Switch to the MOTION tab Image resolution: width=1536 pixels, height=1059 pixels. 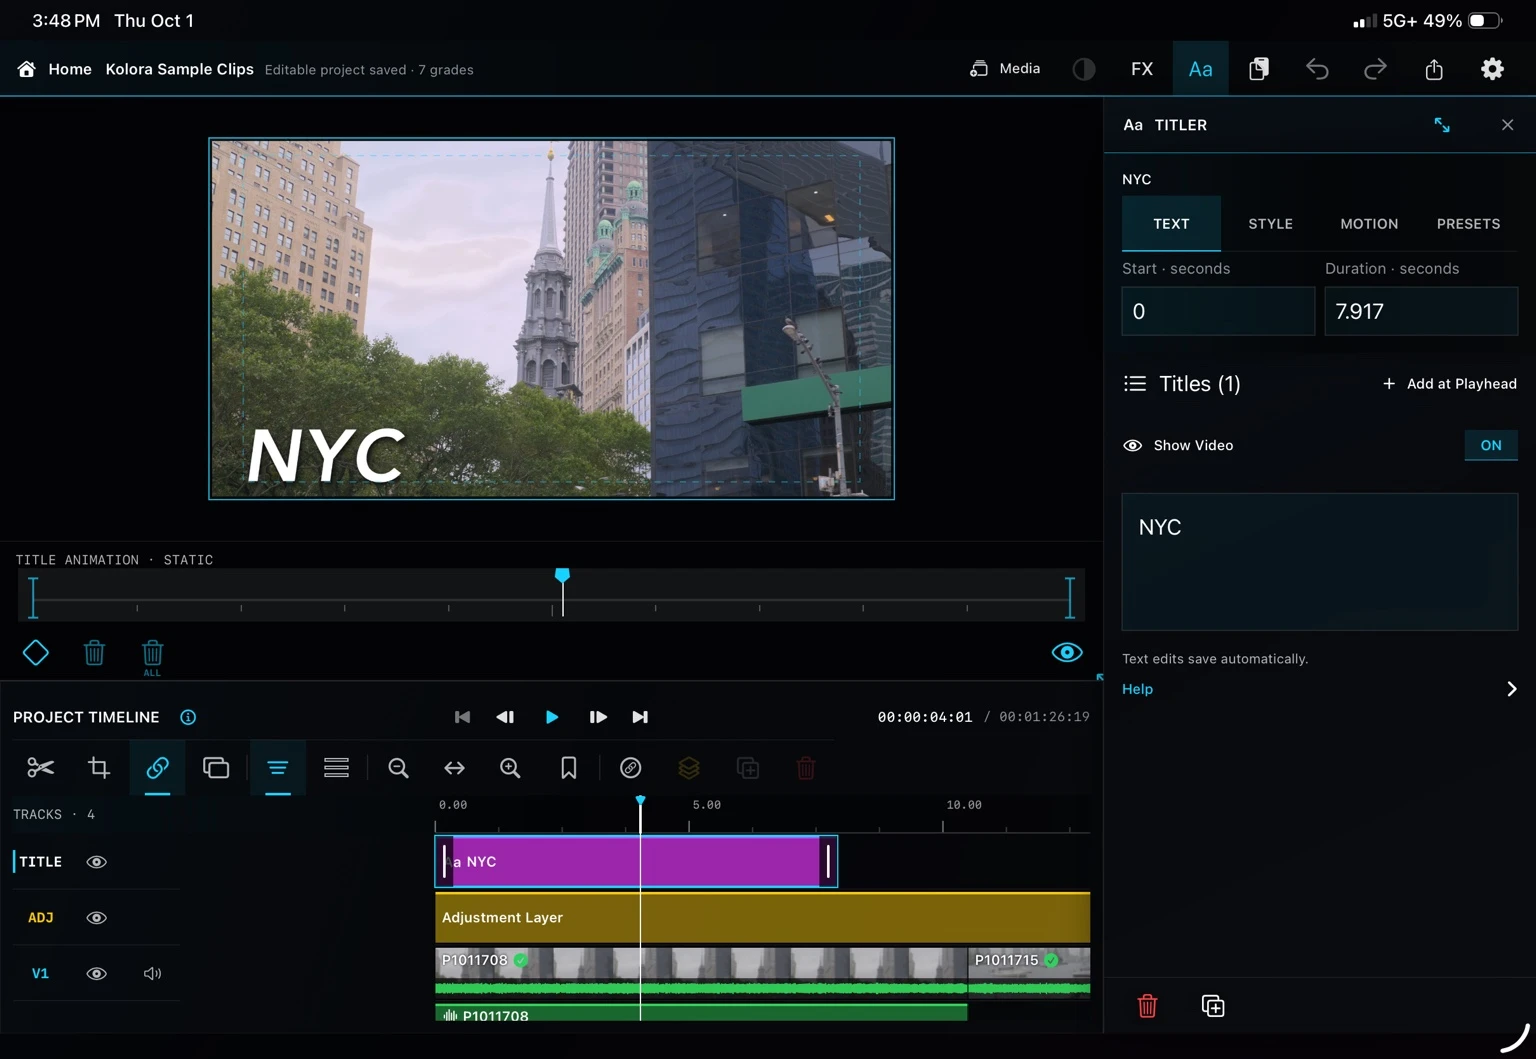click(x=1369, y=224)
